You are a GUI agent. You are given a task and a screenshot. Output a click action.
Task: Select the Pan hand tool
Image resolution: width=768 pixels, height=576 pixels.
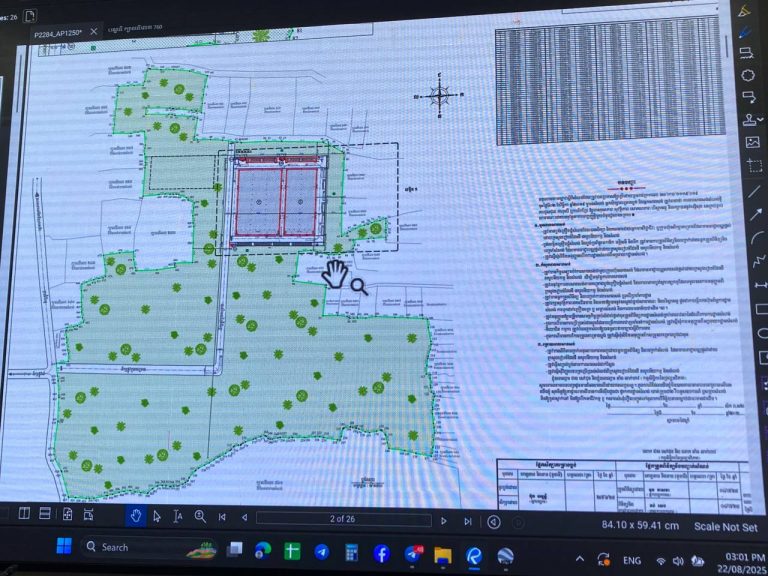pos(136,516)
